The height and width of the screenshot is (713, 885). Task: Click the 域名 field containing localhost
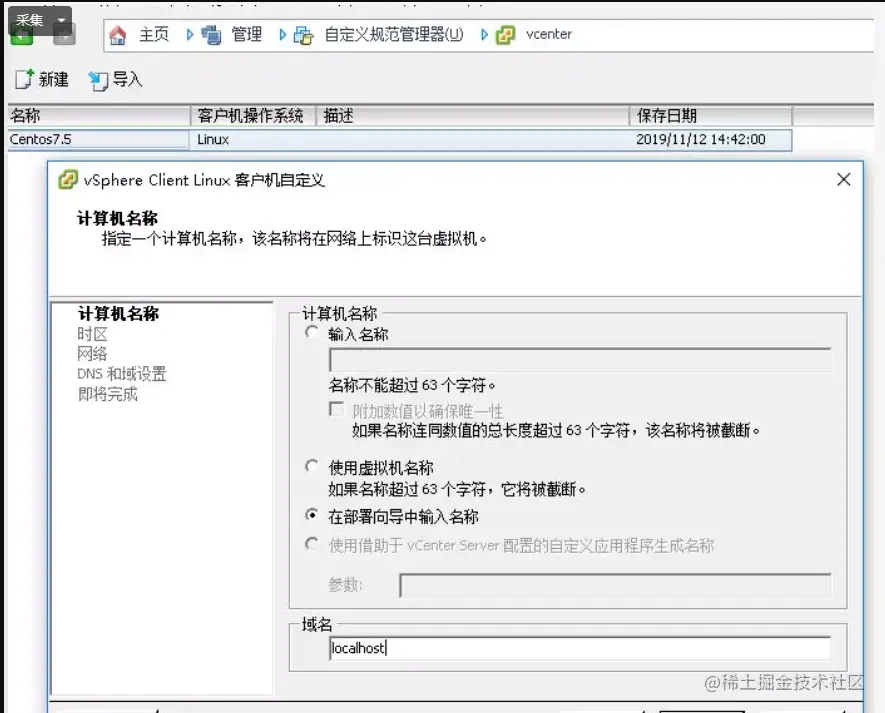(x=580, y=648)
